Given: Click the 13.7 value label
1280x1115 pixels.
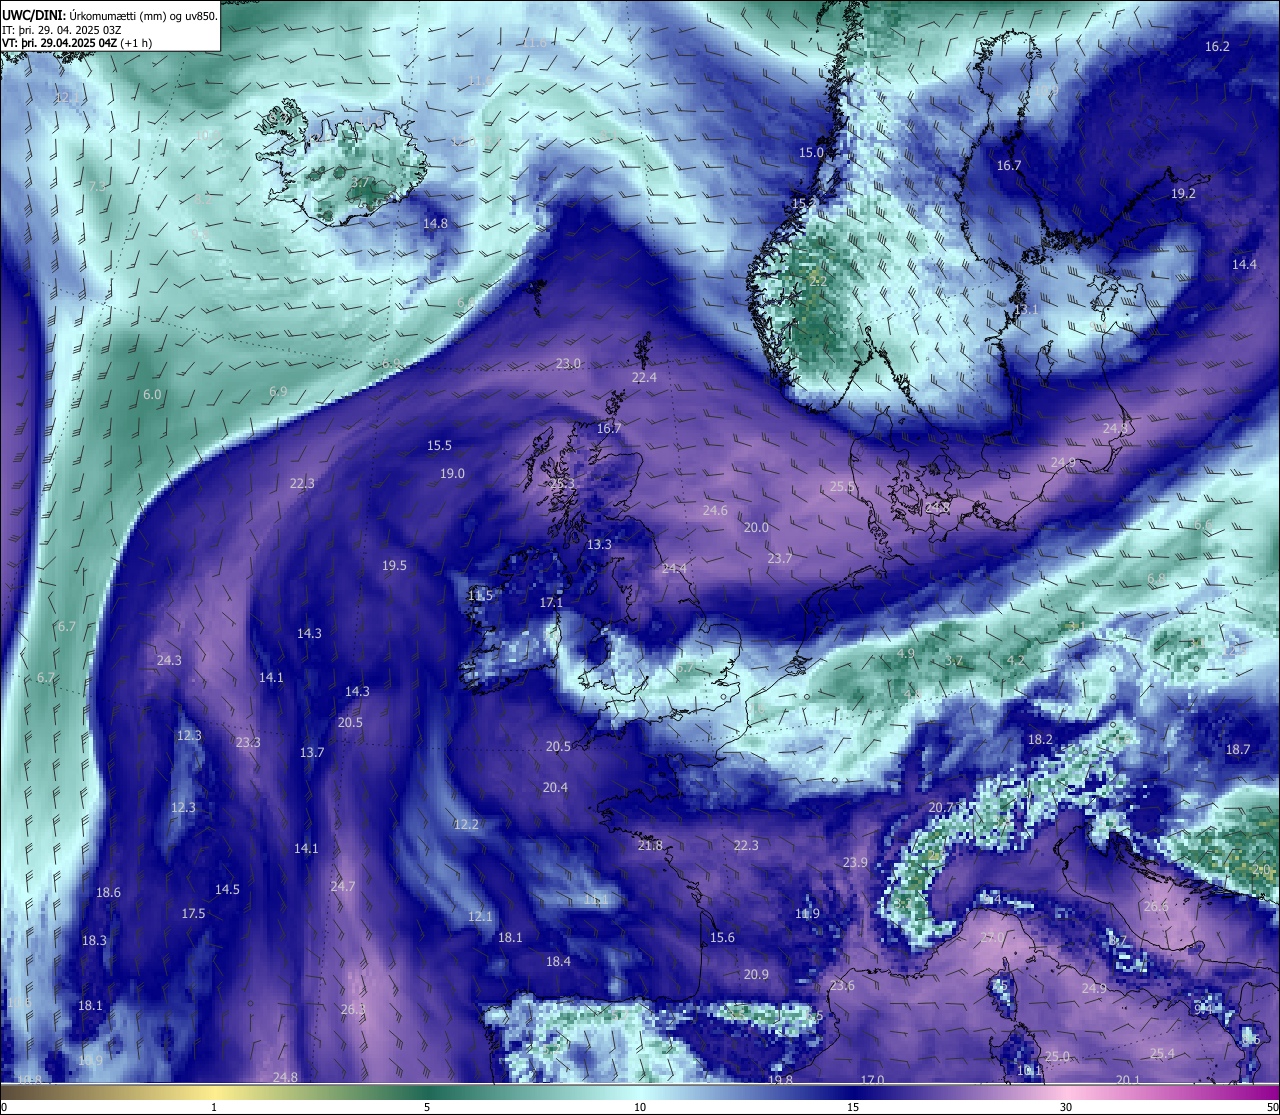Looking at the screenshot, I should (312, 752).
